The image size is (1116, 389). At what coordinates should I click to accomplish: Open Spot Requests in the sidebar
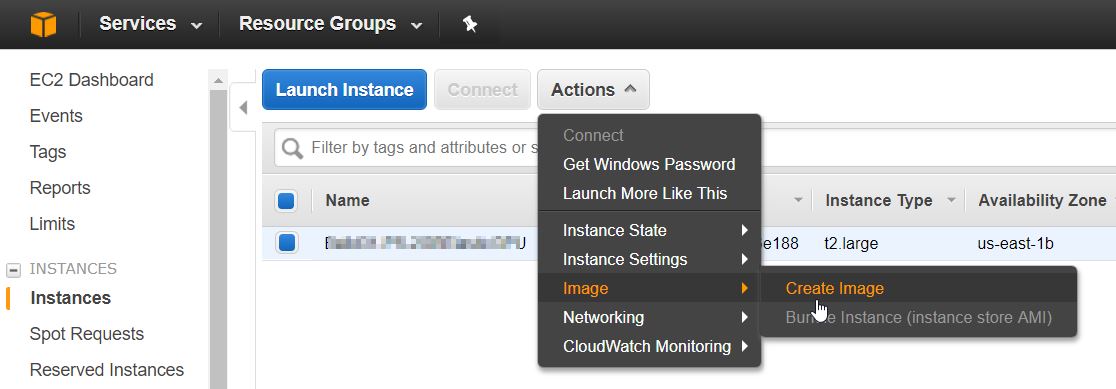(87, 334)
